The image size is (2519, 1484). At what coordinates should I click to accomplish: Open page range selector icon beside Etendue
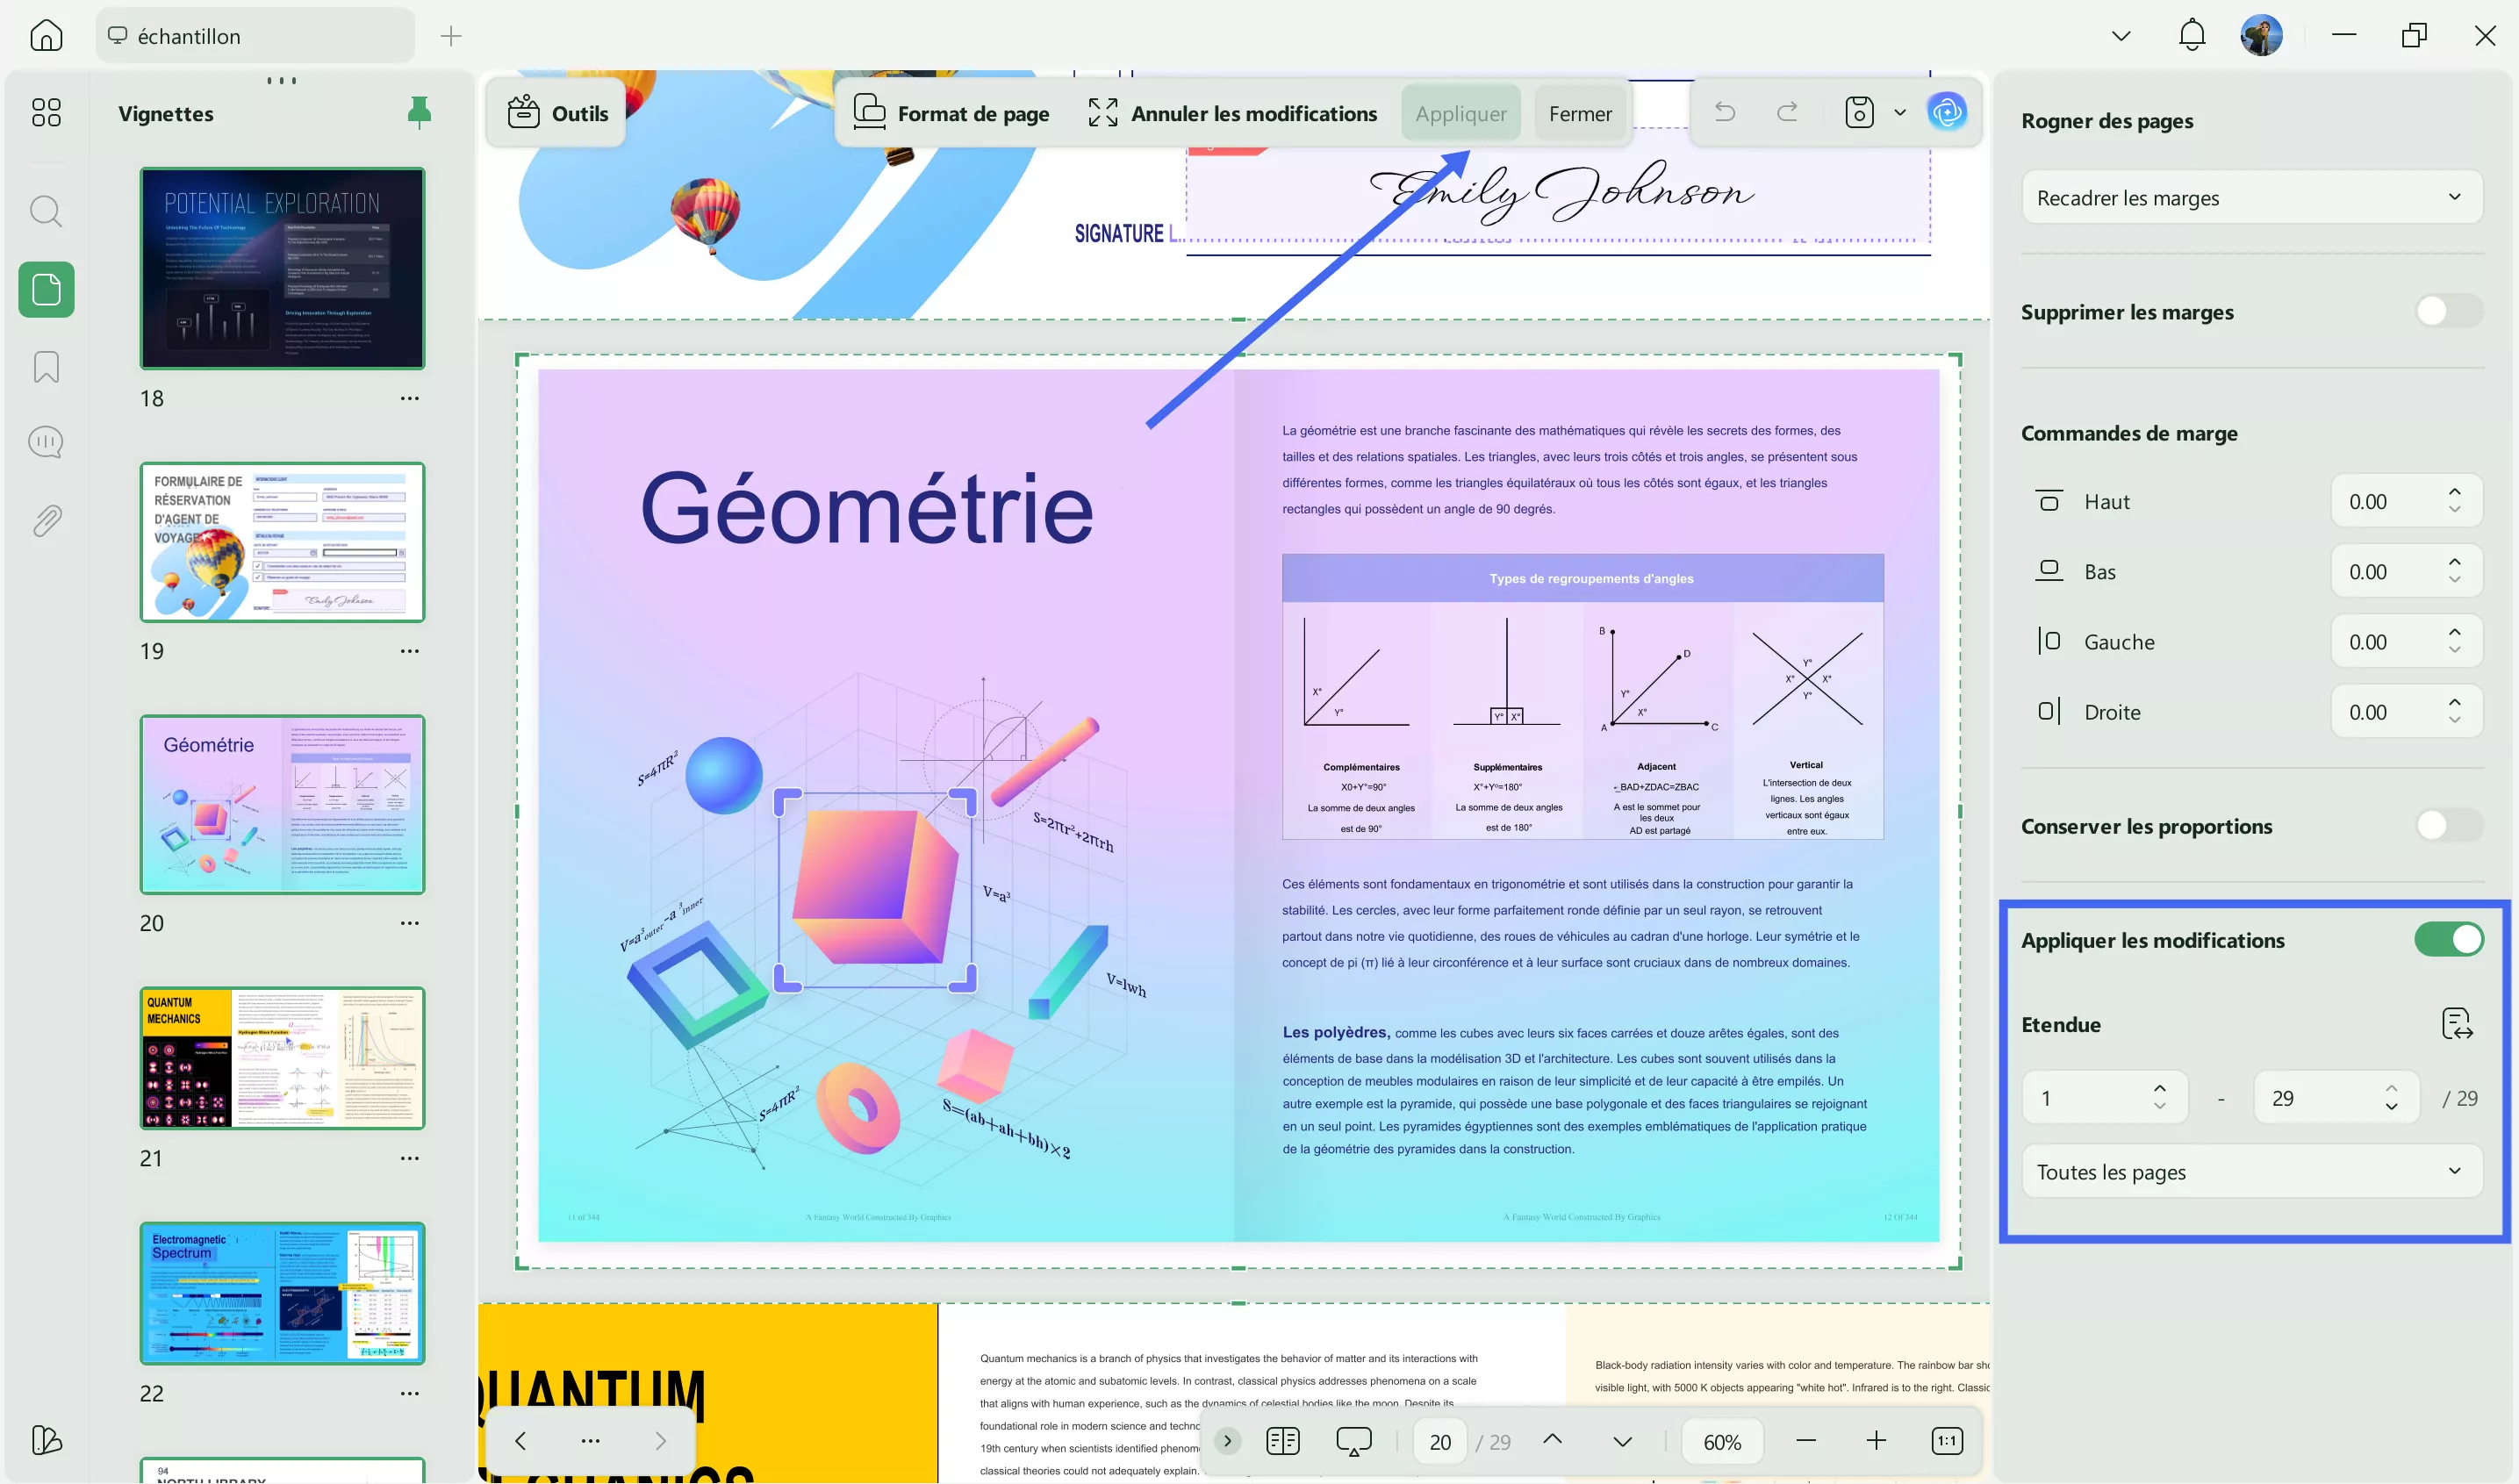point(2456,1024)
